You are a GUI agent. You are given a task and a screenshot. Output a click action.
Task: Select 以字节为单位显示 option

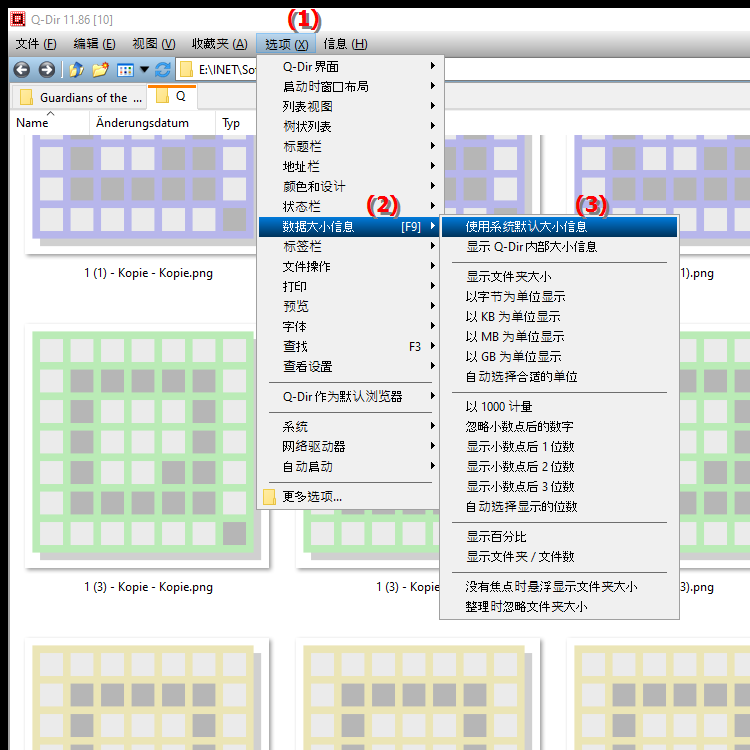coord(559,297)
